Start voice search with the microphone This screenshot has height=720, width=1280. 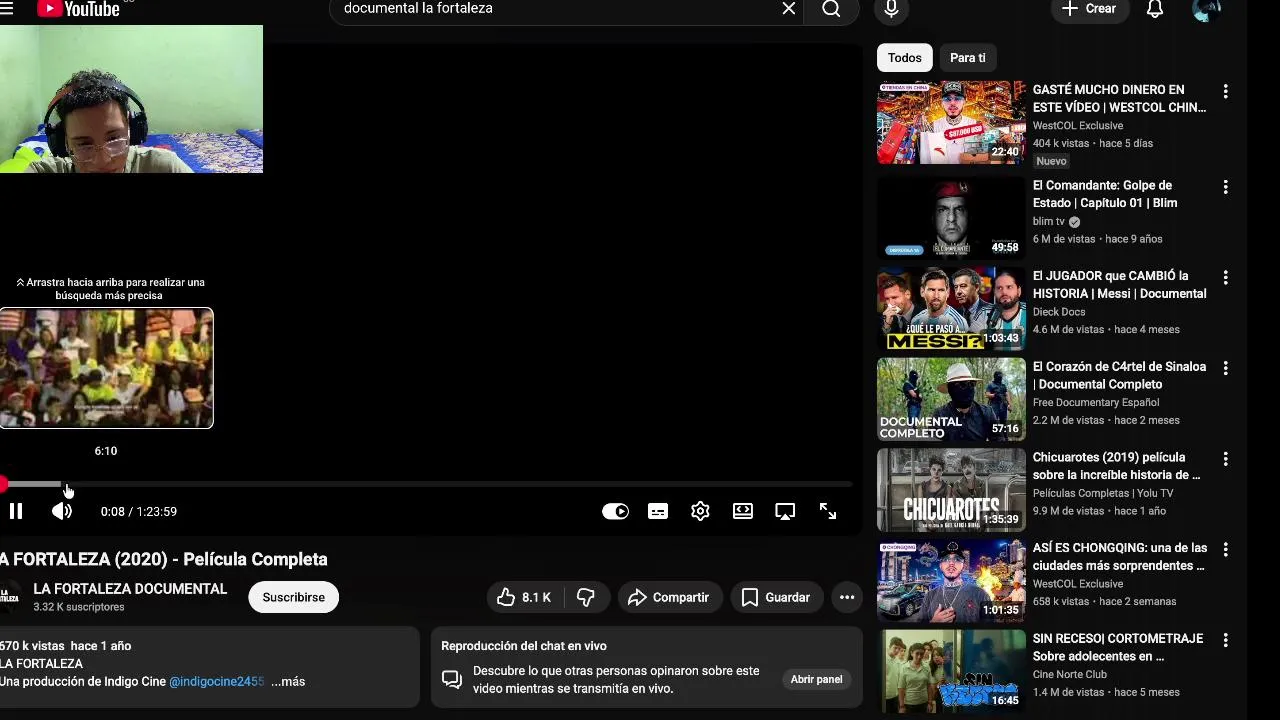coord(891,9)
